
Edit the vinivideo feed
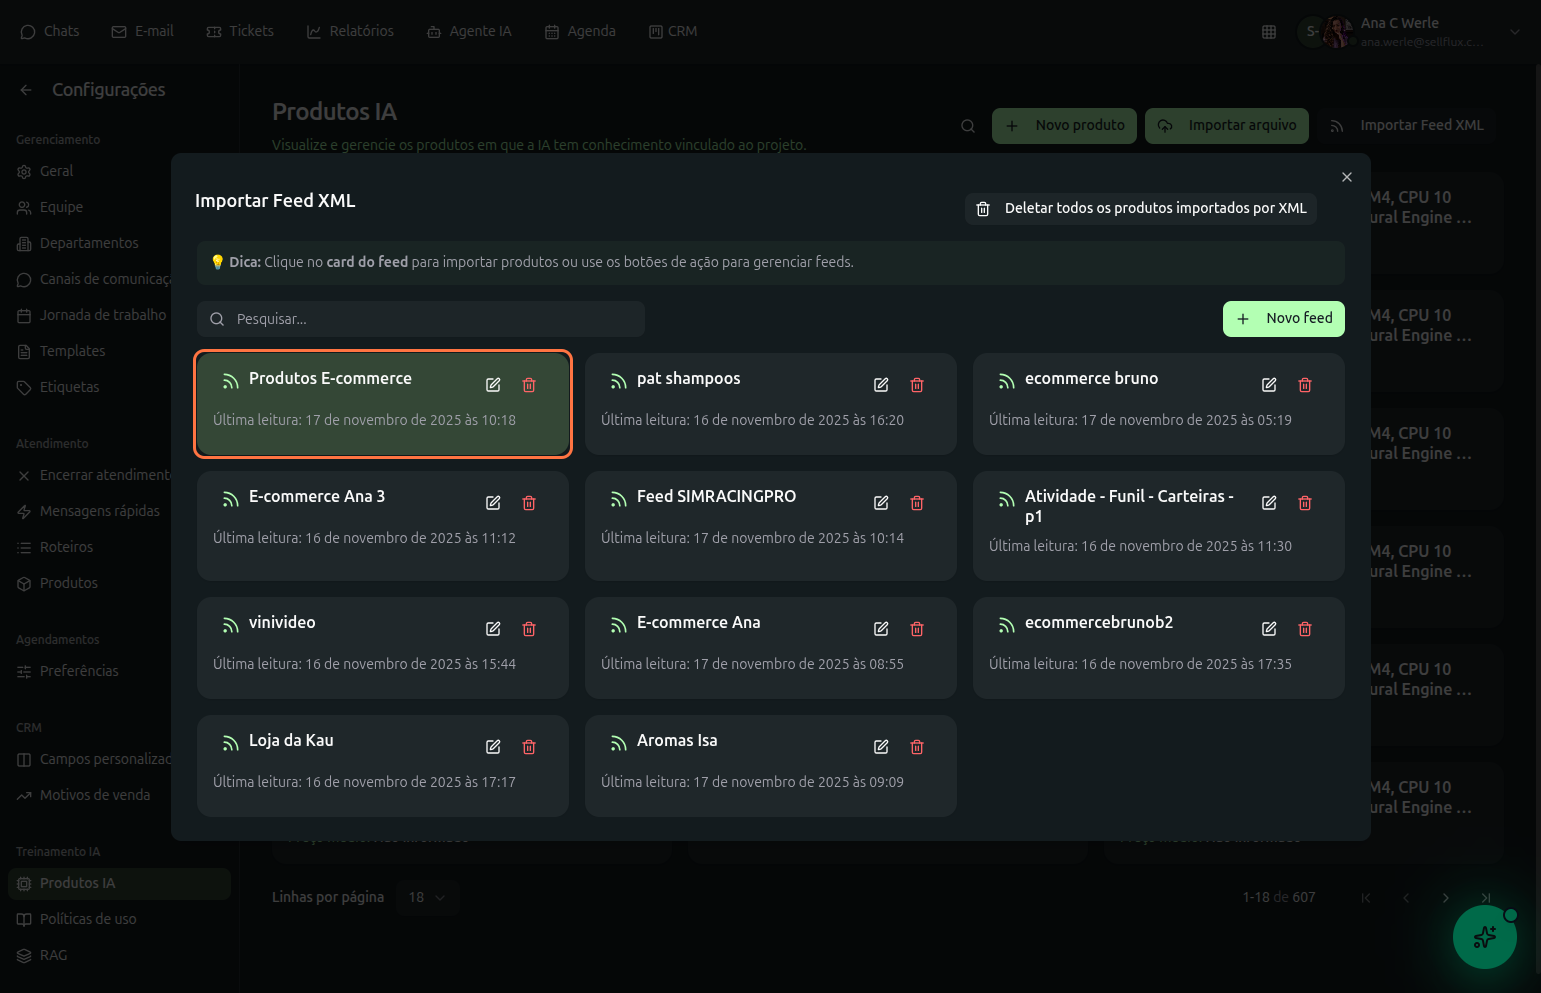493,629
